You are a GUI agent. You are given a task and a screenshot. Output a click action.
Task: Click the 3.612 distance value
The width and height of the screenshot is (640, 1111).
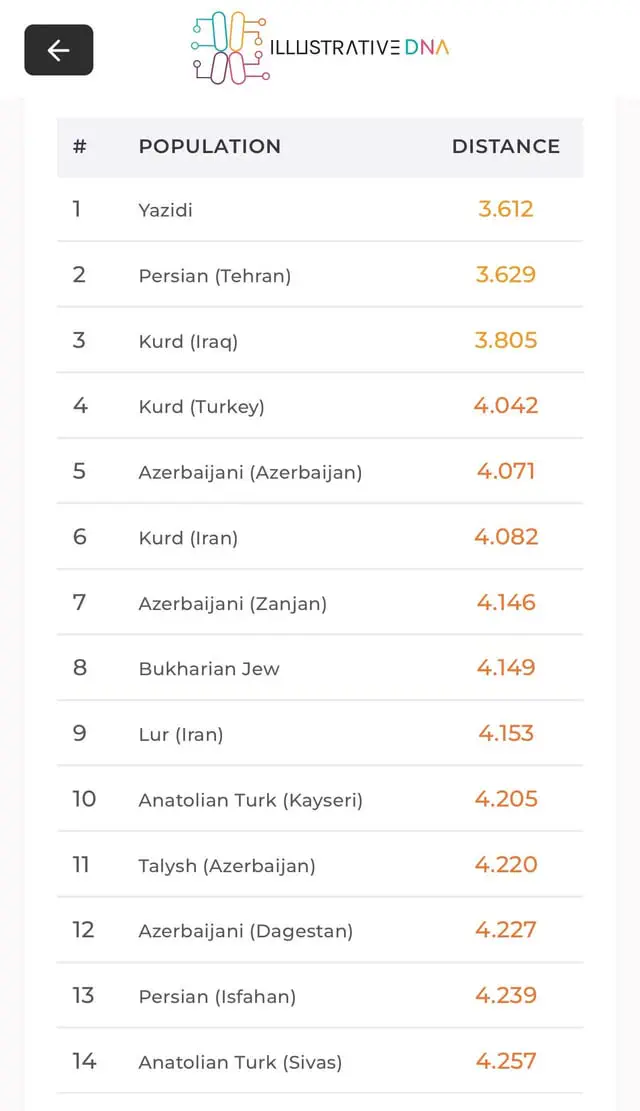point(506,209)
